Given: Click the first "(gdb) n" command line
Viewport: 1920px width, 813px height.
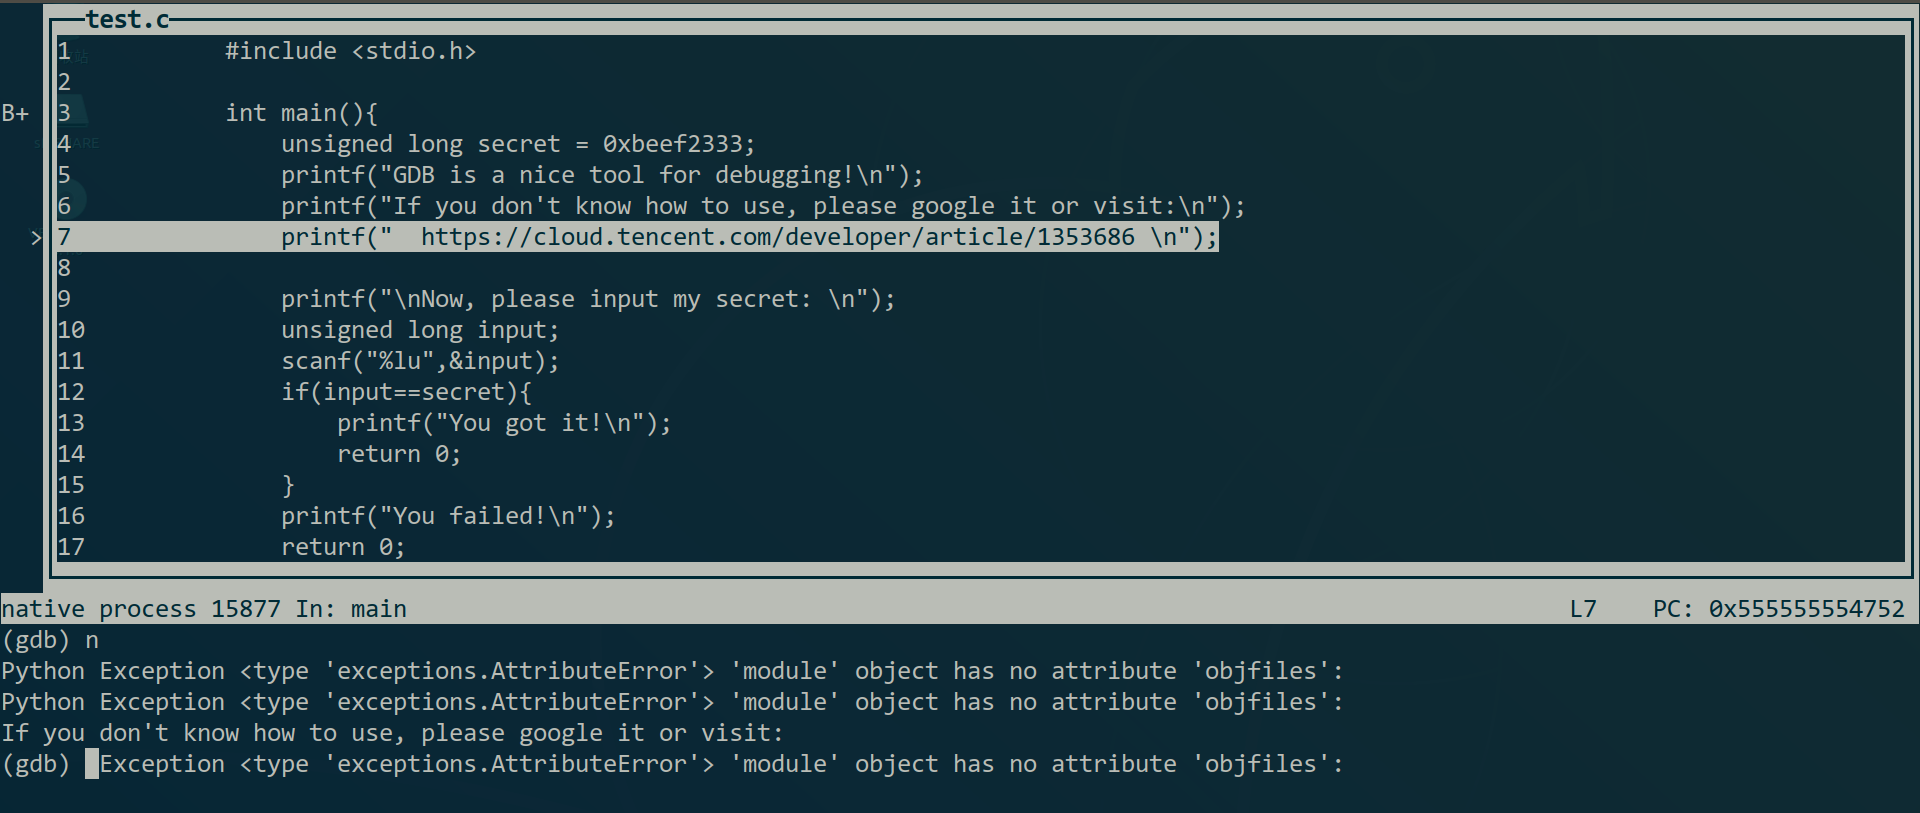Looking at the screenshot, I should [50, 640].
